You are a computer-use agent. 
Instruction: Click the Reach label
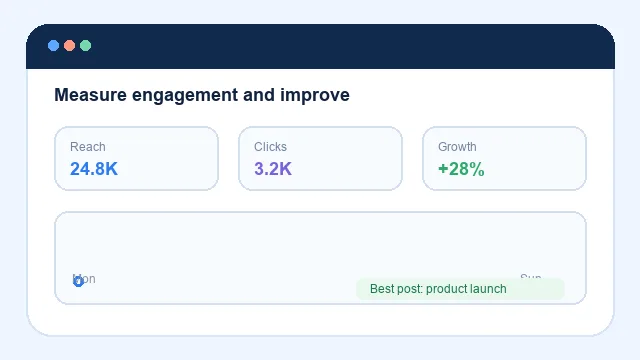point(88,147)
